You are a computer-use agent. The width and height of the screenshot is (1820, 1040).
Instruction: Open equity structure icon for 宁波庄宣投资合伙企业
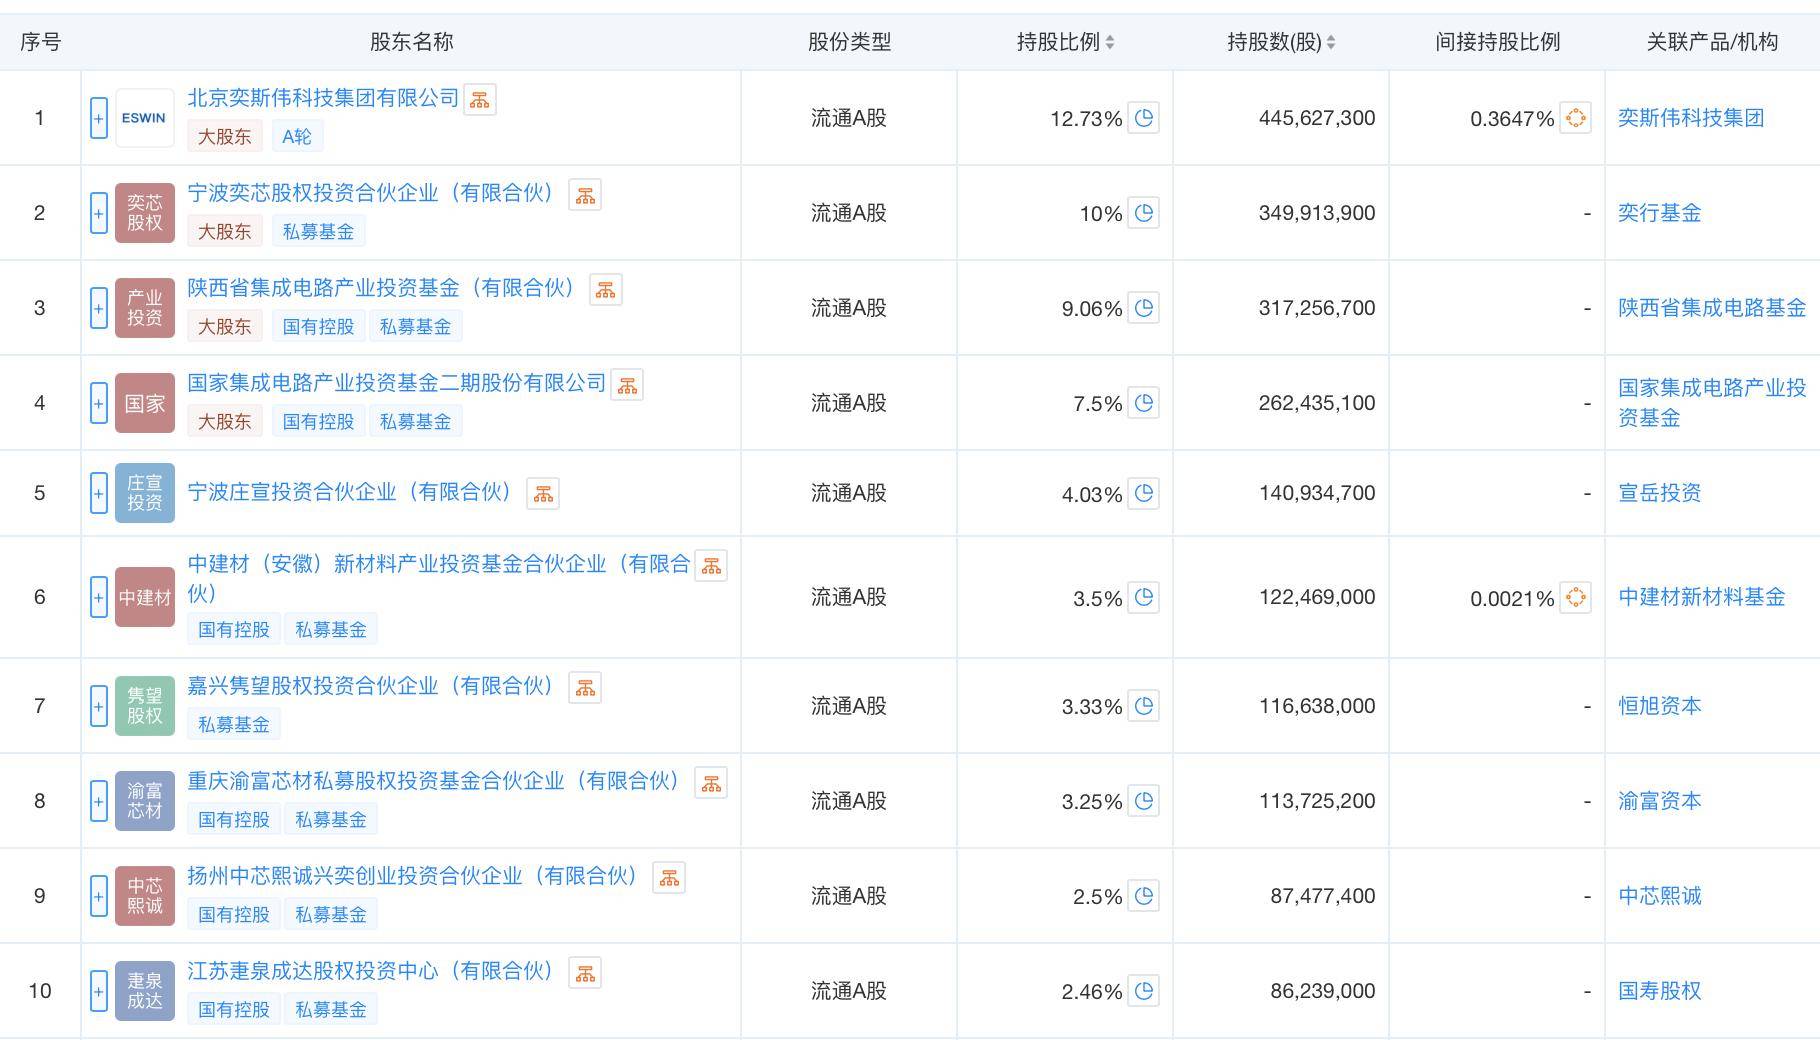tap(543, 494)
